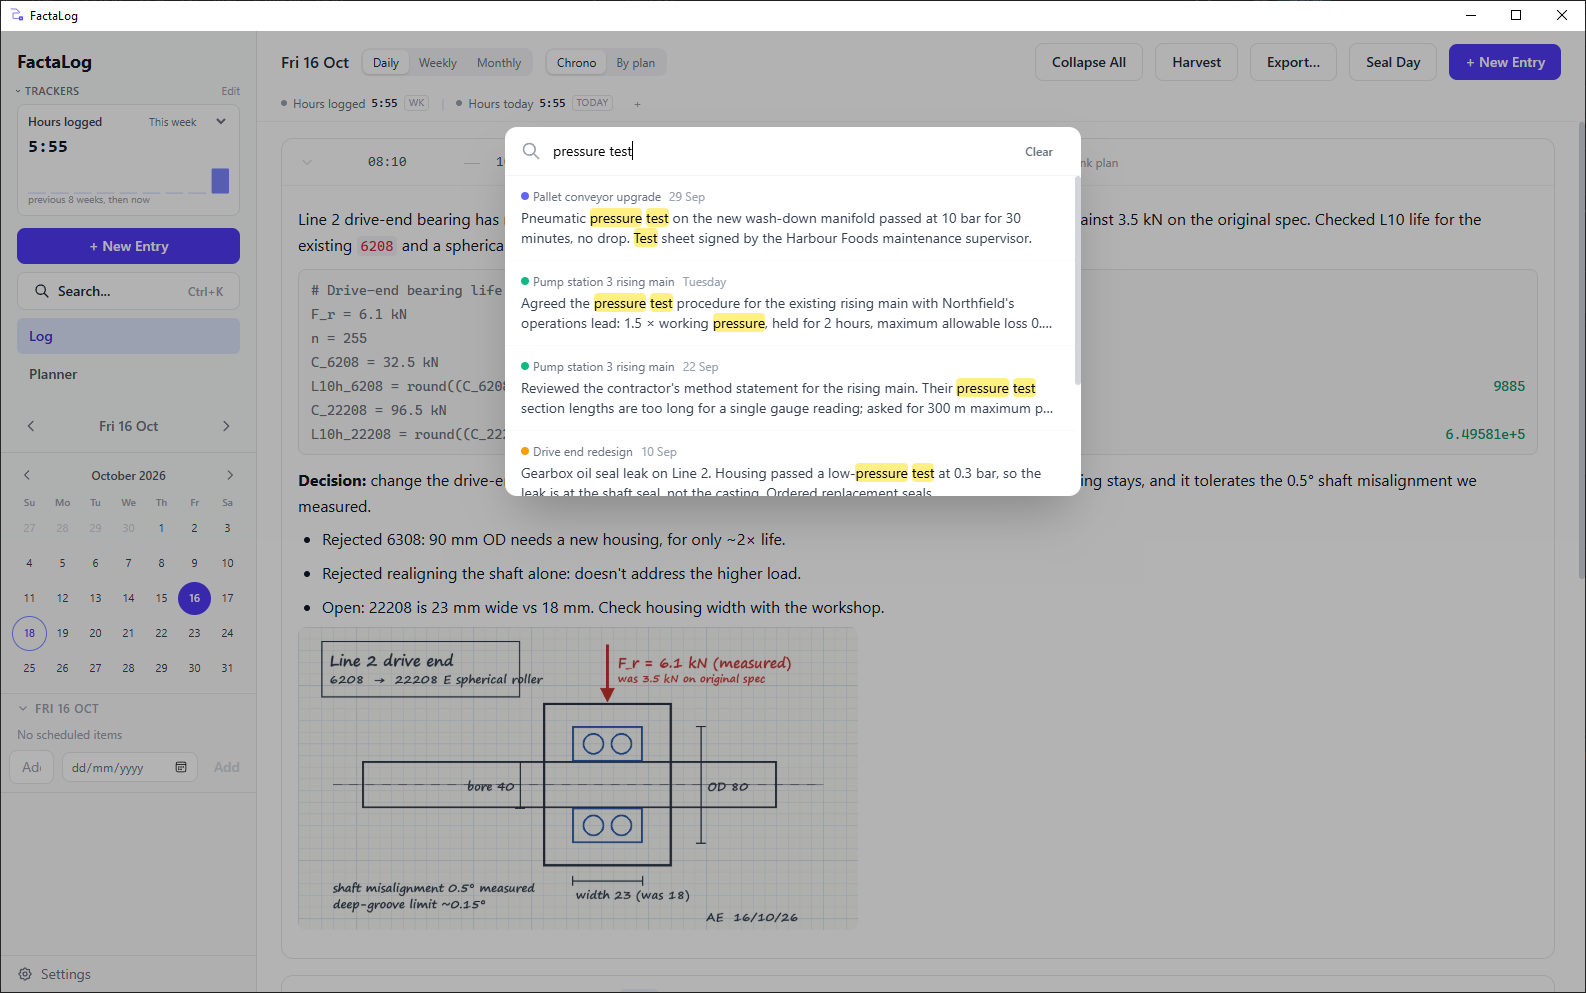This screenshot has width=1586, height=993.
Task: Click the search results scrollbar
Action: 1077,282
